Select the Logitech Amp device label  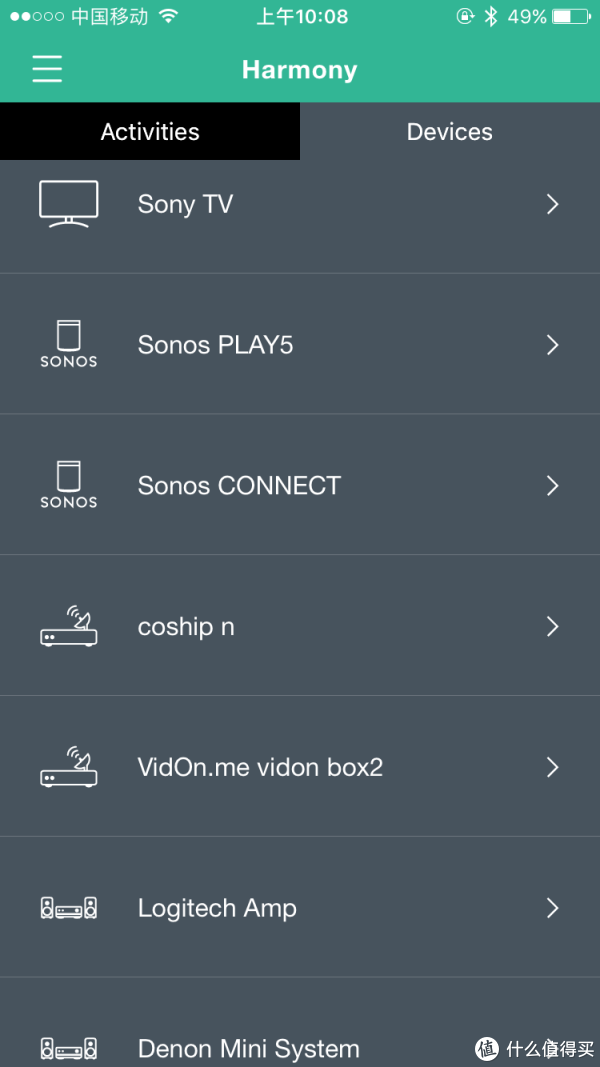217,908
